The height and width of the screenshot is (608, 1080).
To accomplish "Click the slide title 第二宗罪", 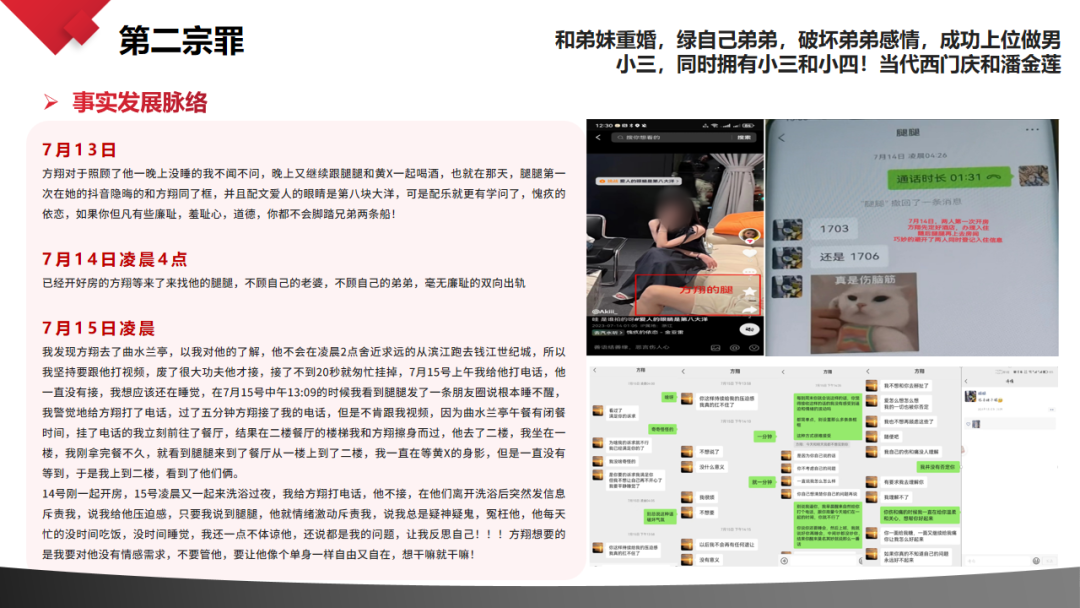I will pos(181,41).
